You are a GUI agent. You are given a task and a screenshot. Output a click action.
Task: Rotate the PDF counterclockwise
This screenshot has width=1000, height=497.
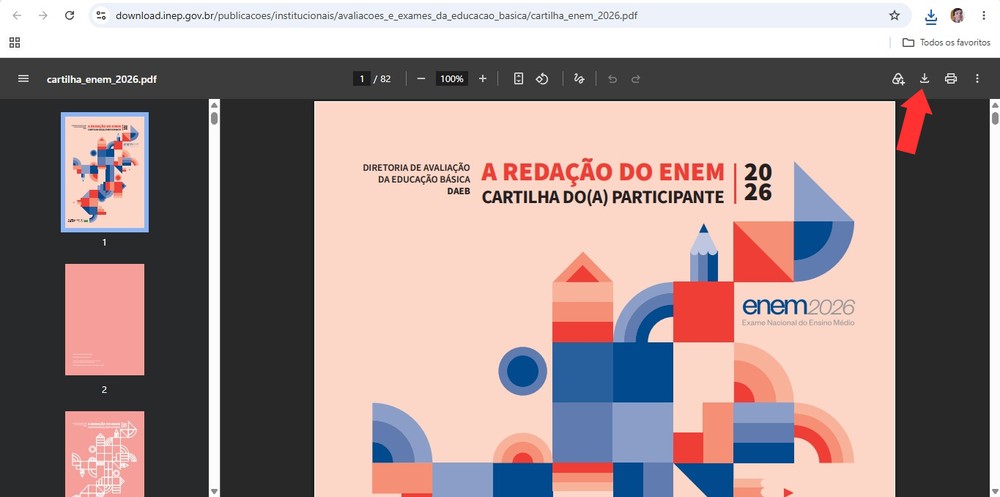542,78
